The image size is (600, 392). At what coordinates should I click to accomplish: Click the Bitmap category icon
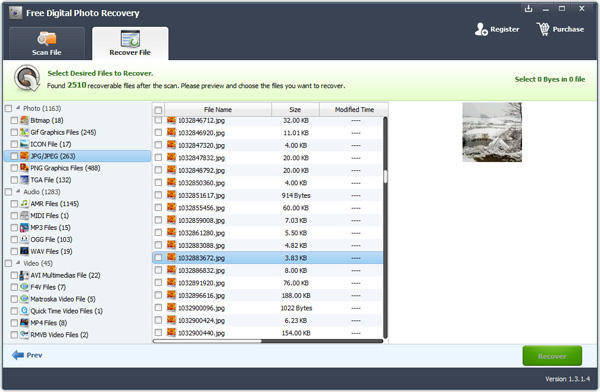[24, 120]
